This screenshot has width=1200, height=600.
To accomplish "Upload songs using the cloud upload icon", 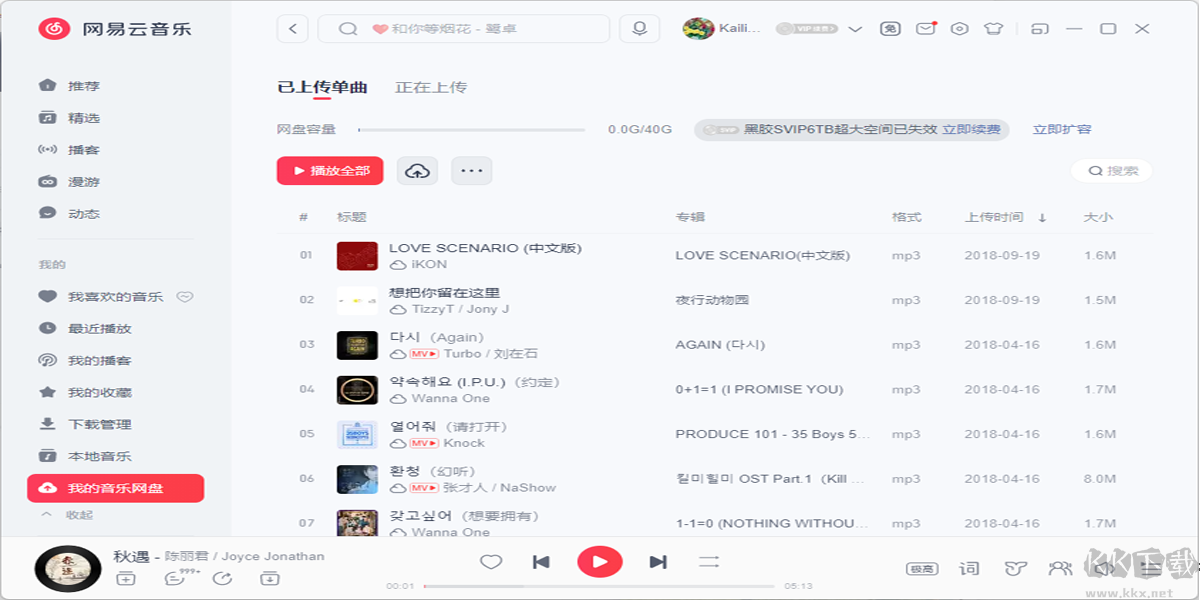I will [417, 170].
